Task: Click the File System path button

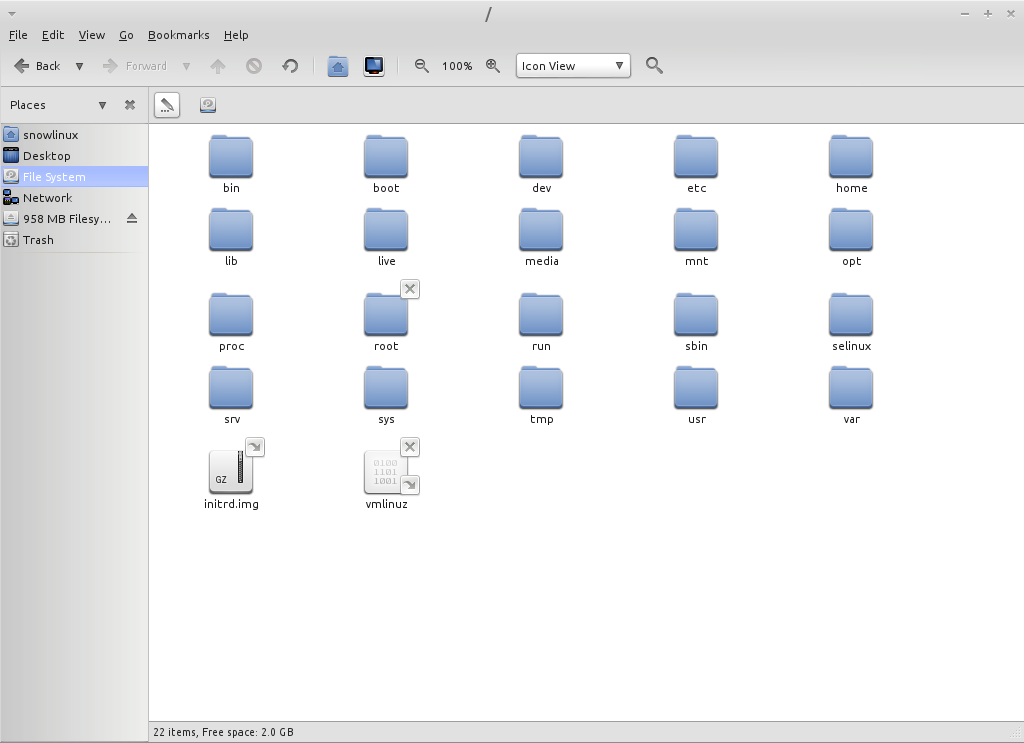Action: click(x=208, y=105)
